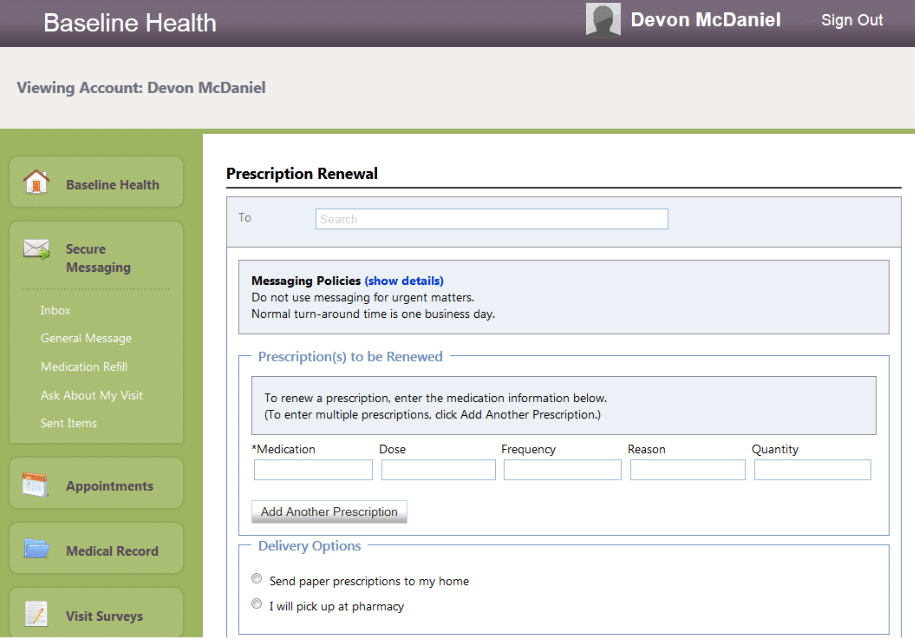
Task: Click the Medical Record folder icon
Action: click(36, 548)
